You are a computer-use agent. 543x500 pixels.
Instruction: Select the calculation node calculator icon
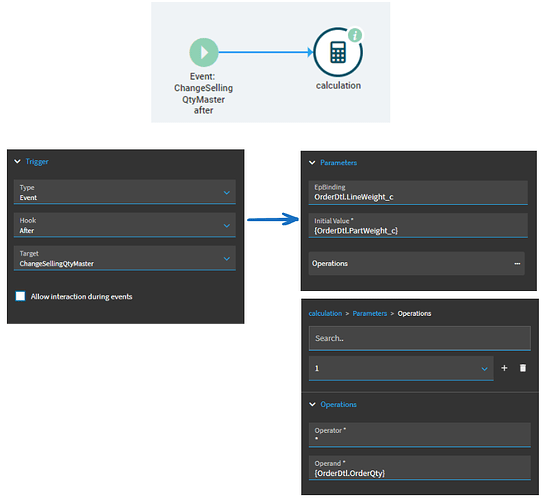(338, 52)
